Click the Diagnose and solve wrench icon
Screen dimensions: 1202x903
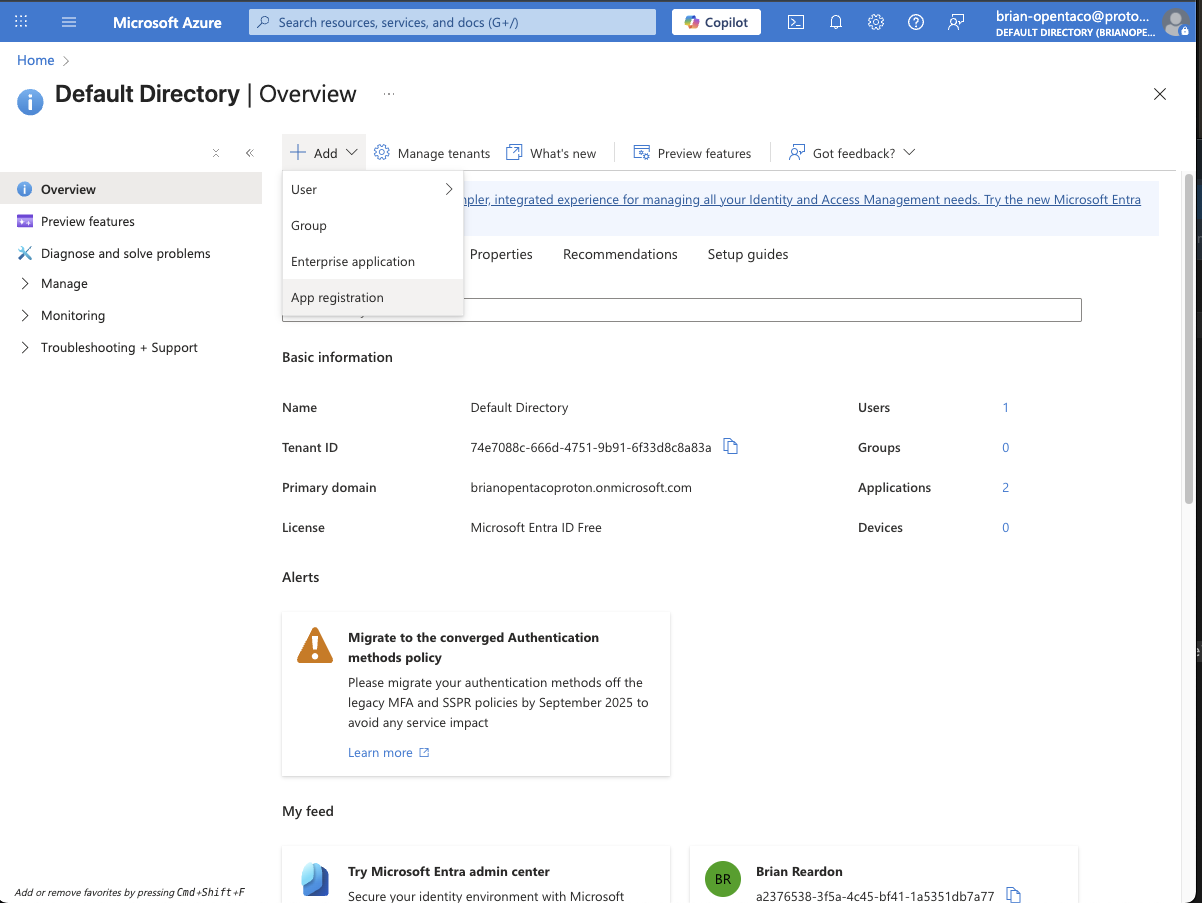click(25, 253)
